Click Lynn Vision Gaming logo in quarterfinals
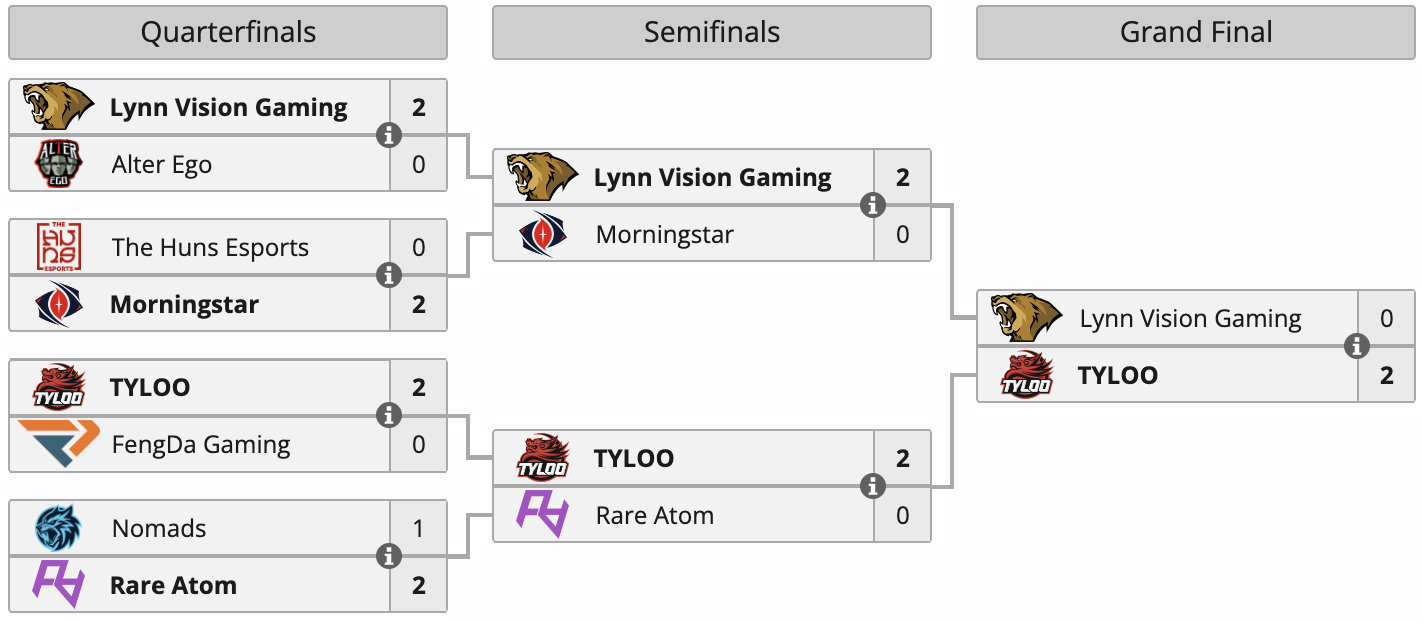This screenshot has height=622, width=1422. [x=59, y=107]
